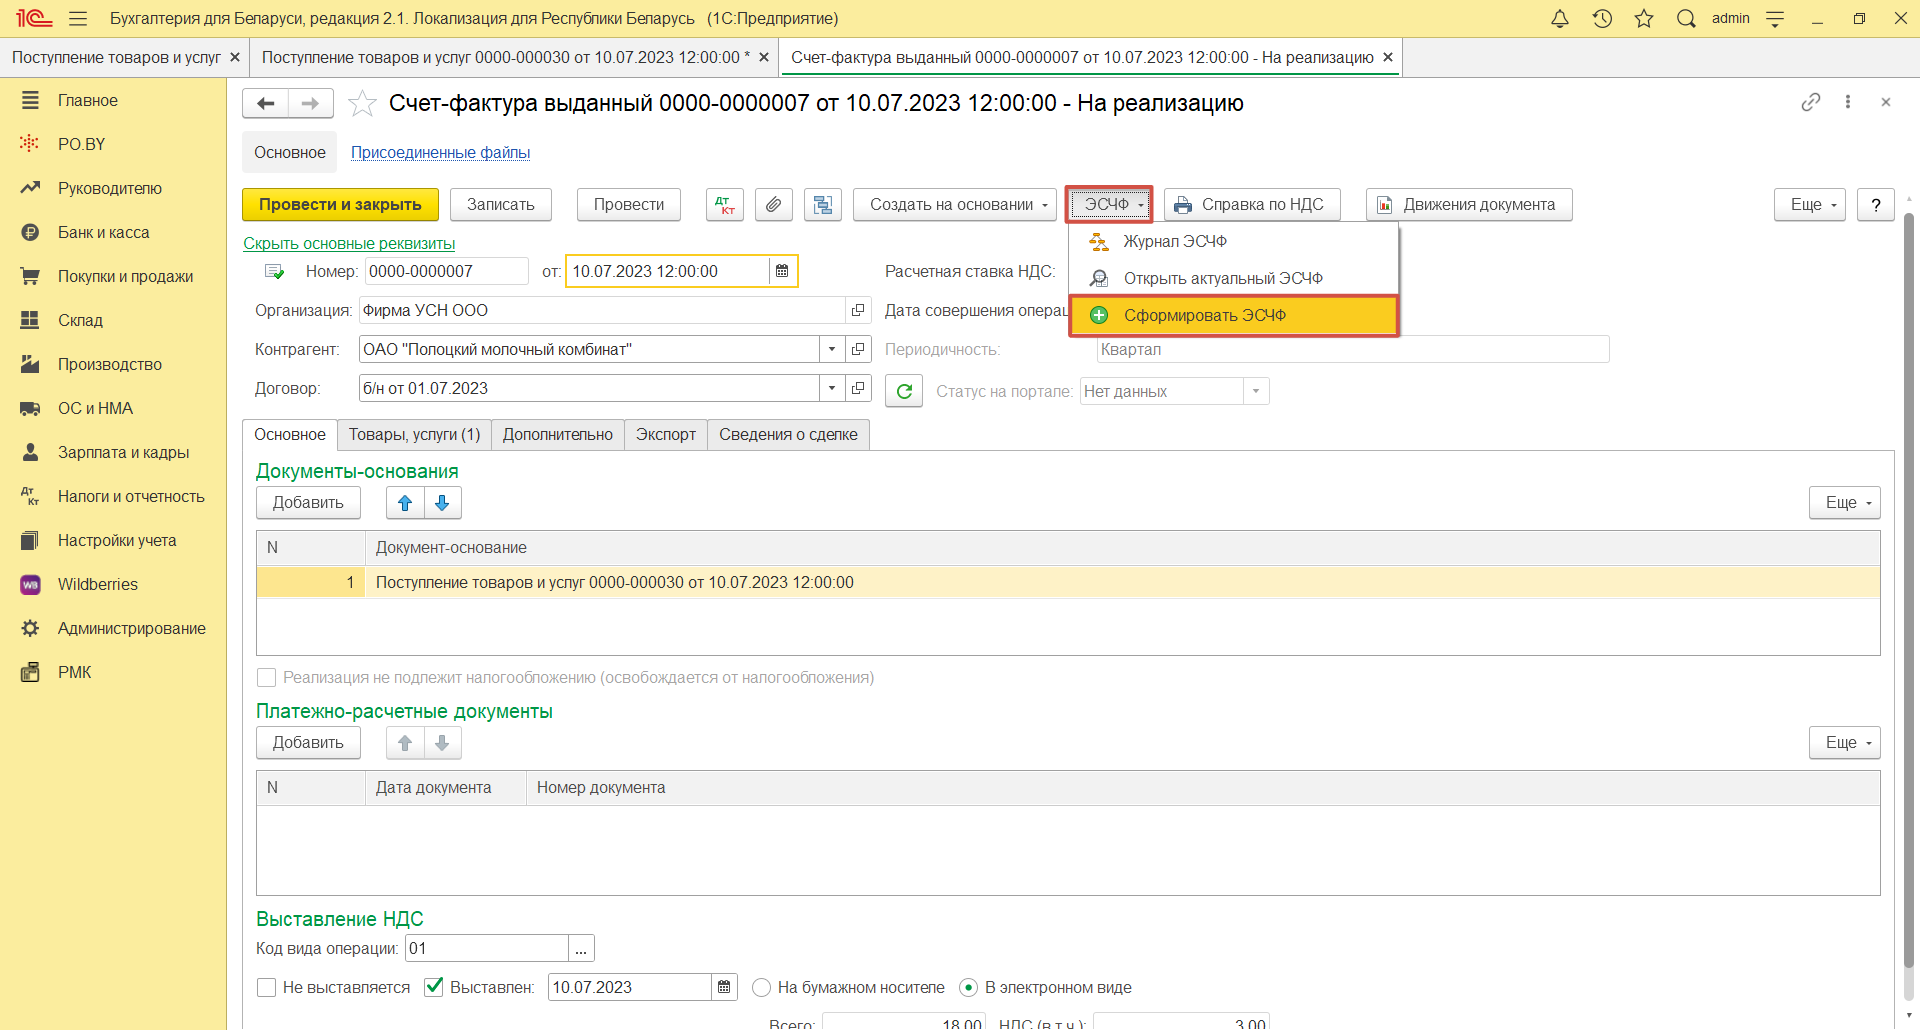Move basis document up with arrow

click(405, 503)
